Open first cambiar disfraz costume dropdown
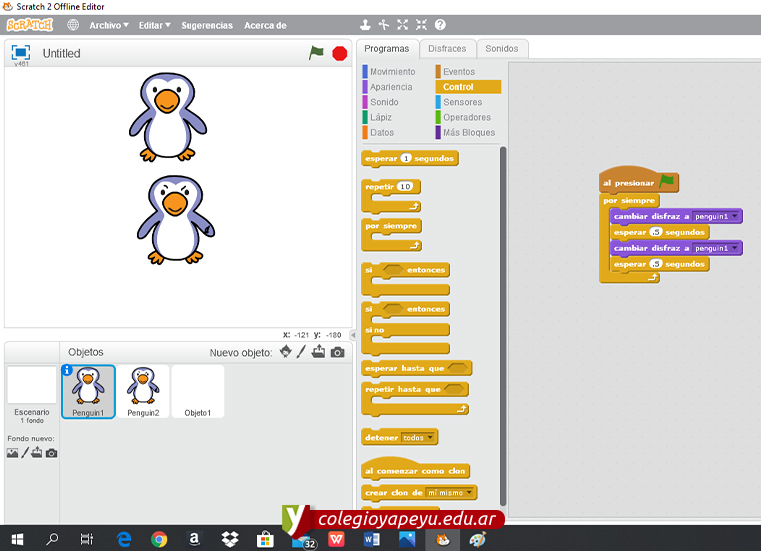Image resolution: width=761 pixels, height=551 pixels. (x=736, y=216)
